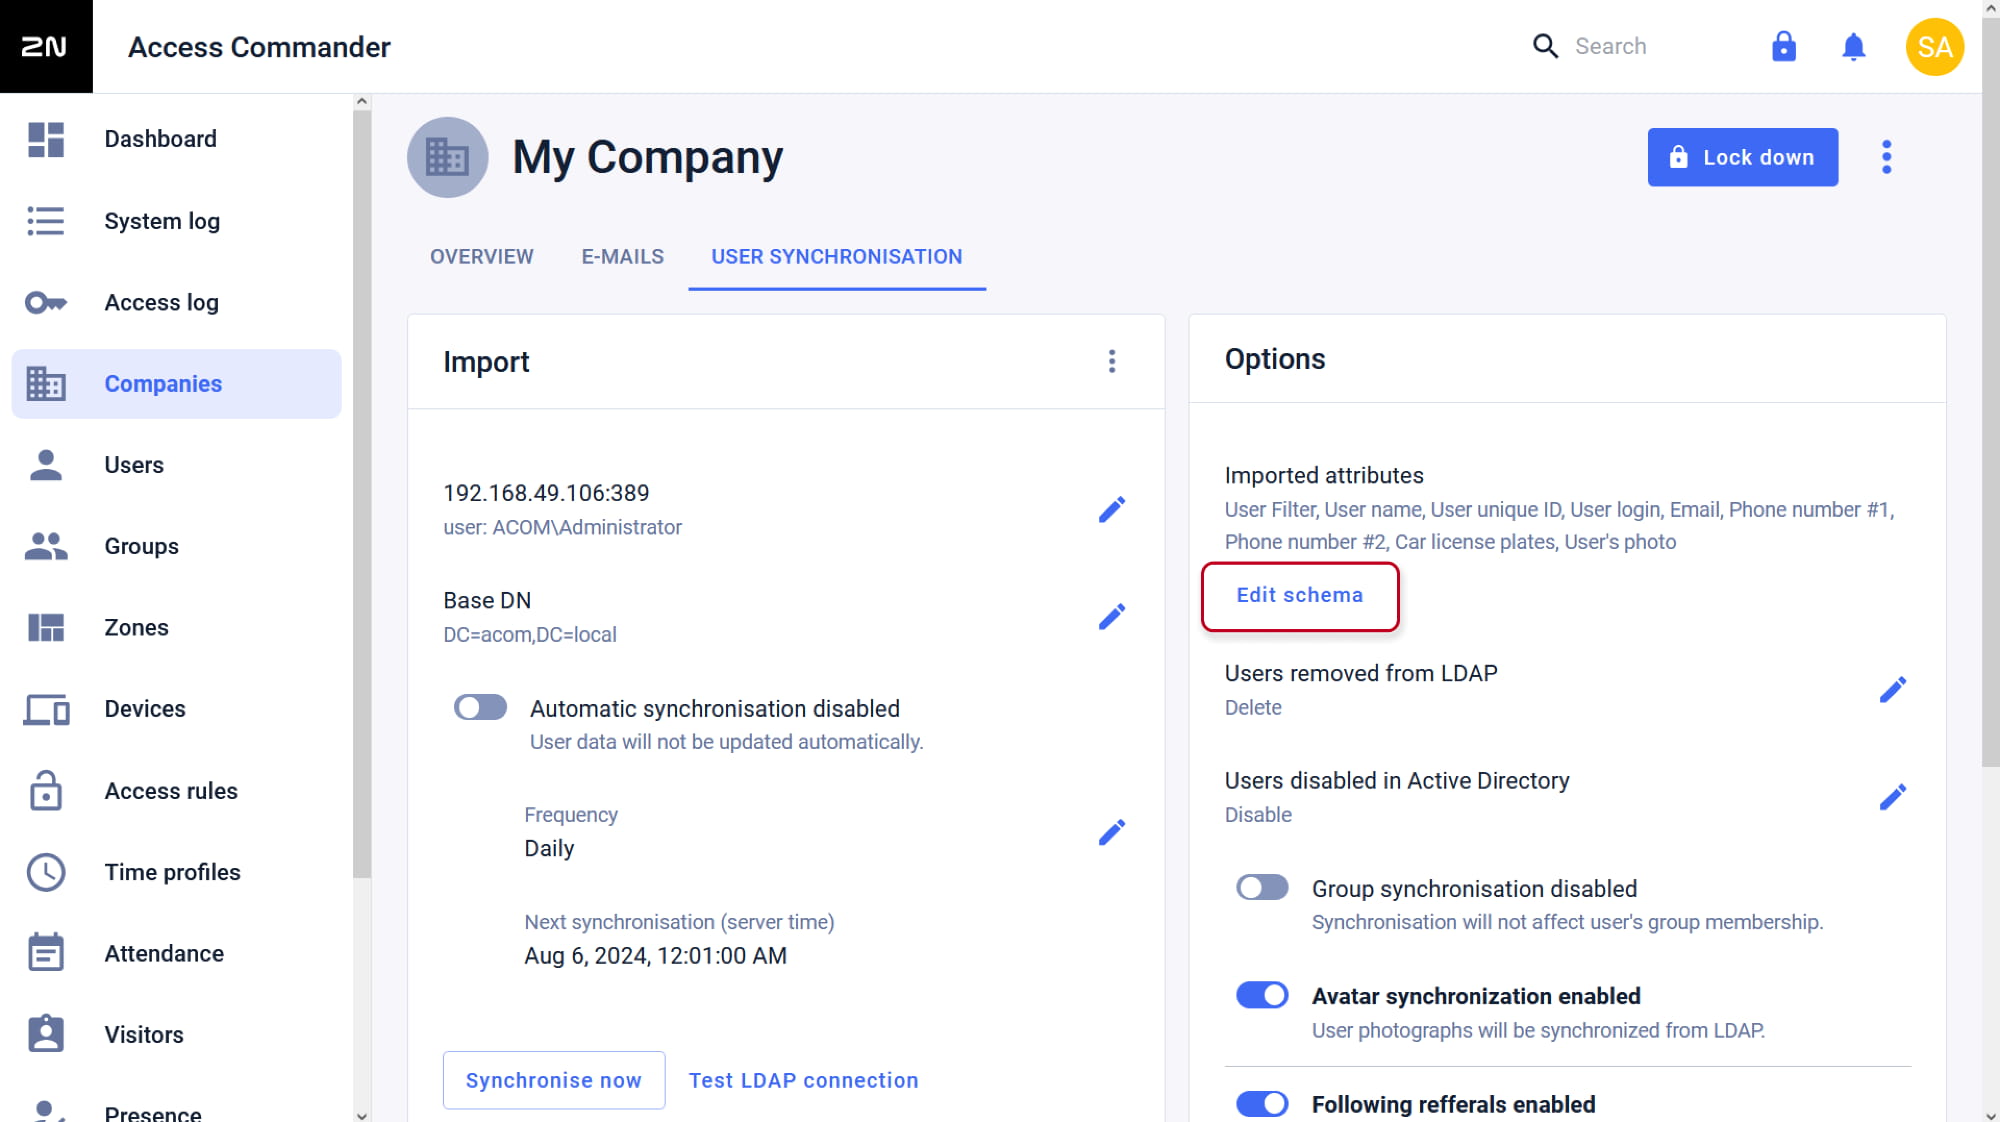Image resolution: width=2000 pixels, height=1122 pixels.
Task: Switch to the E-MAILS tab
Action: click(623, 257)
